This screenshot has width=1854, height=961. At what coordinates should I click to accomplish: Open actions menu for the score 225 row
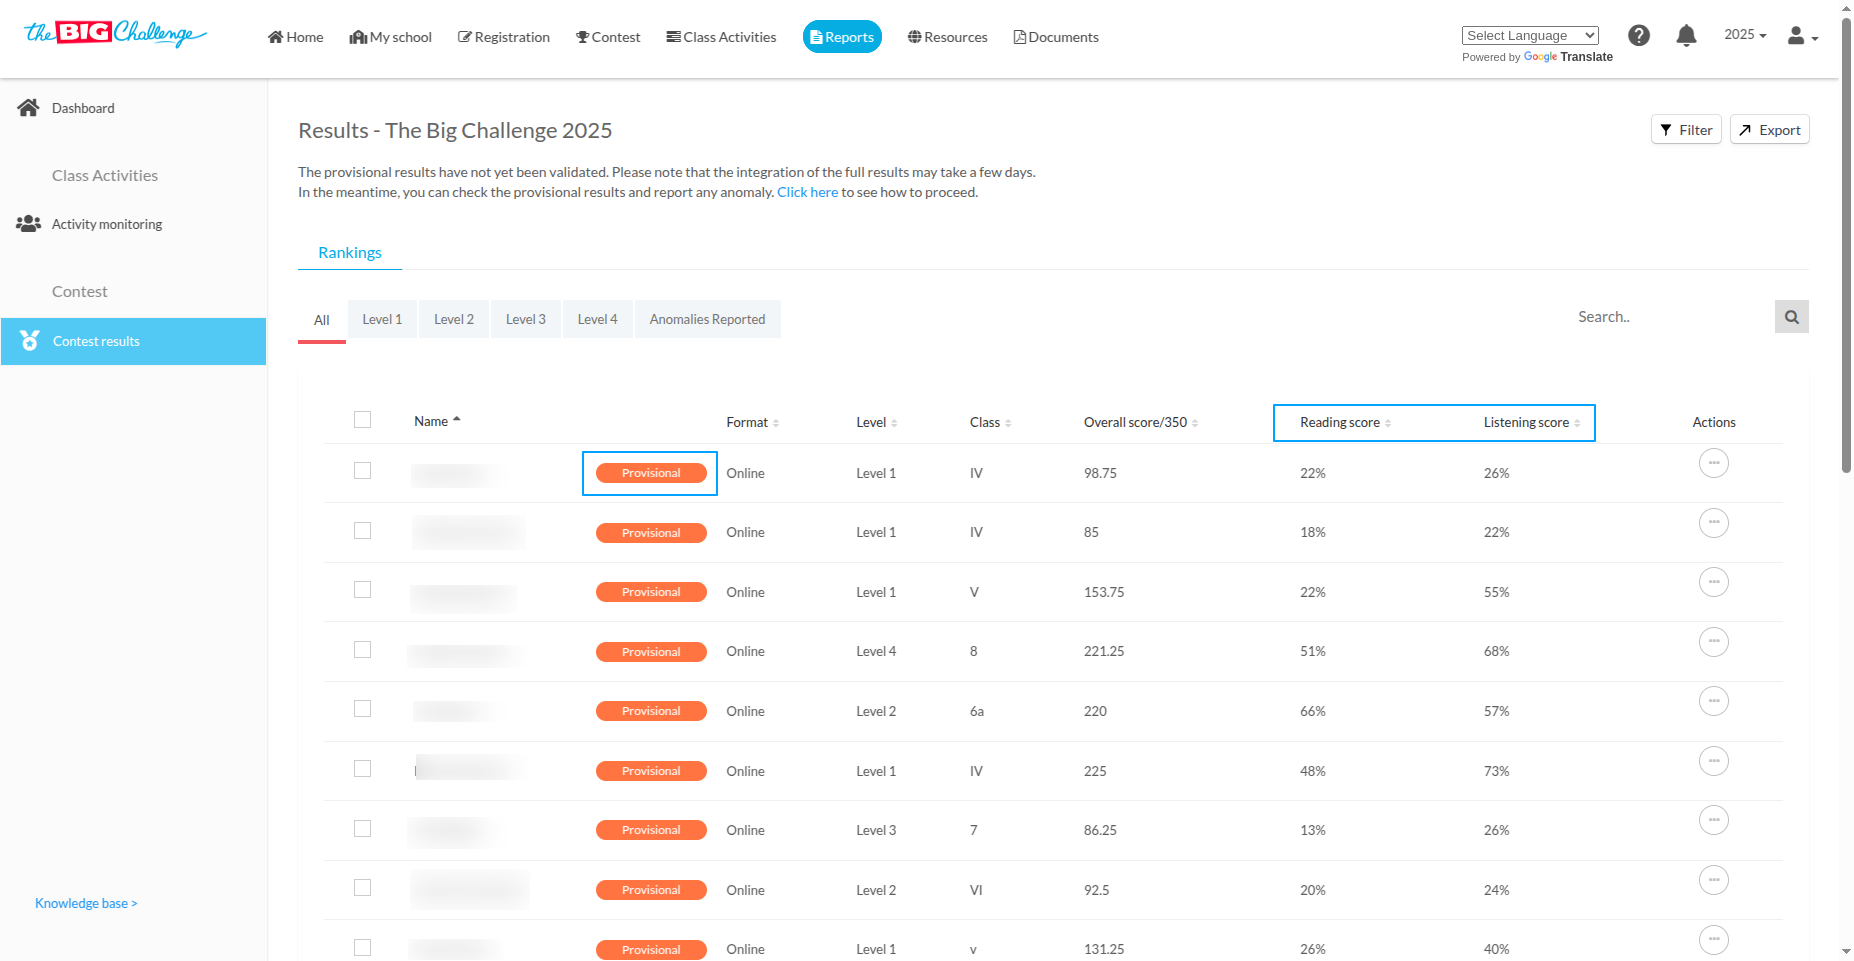pos(1714,761)
